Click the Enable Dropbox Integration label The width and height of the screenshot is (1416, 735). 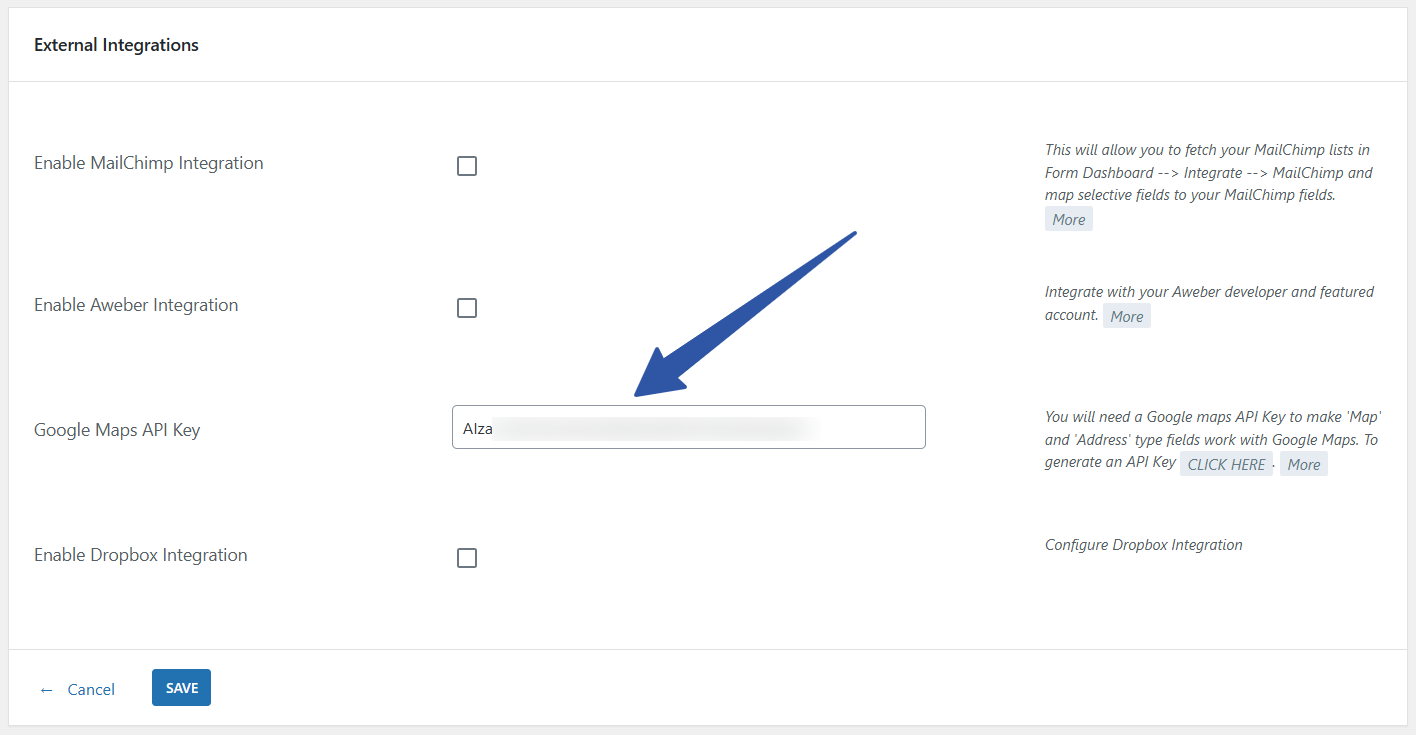[x=141, y=555]
